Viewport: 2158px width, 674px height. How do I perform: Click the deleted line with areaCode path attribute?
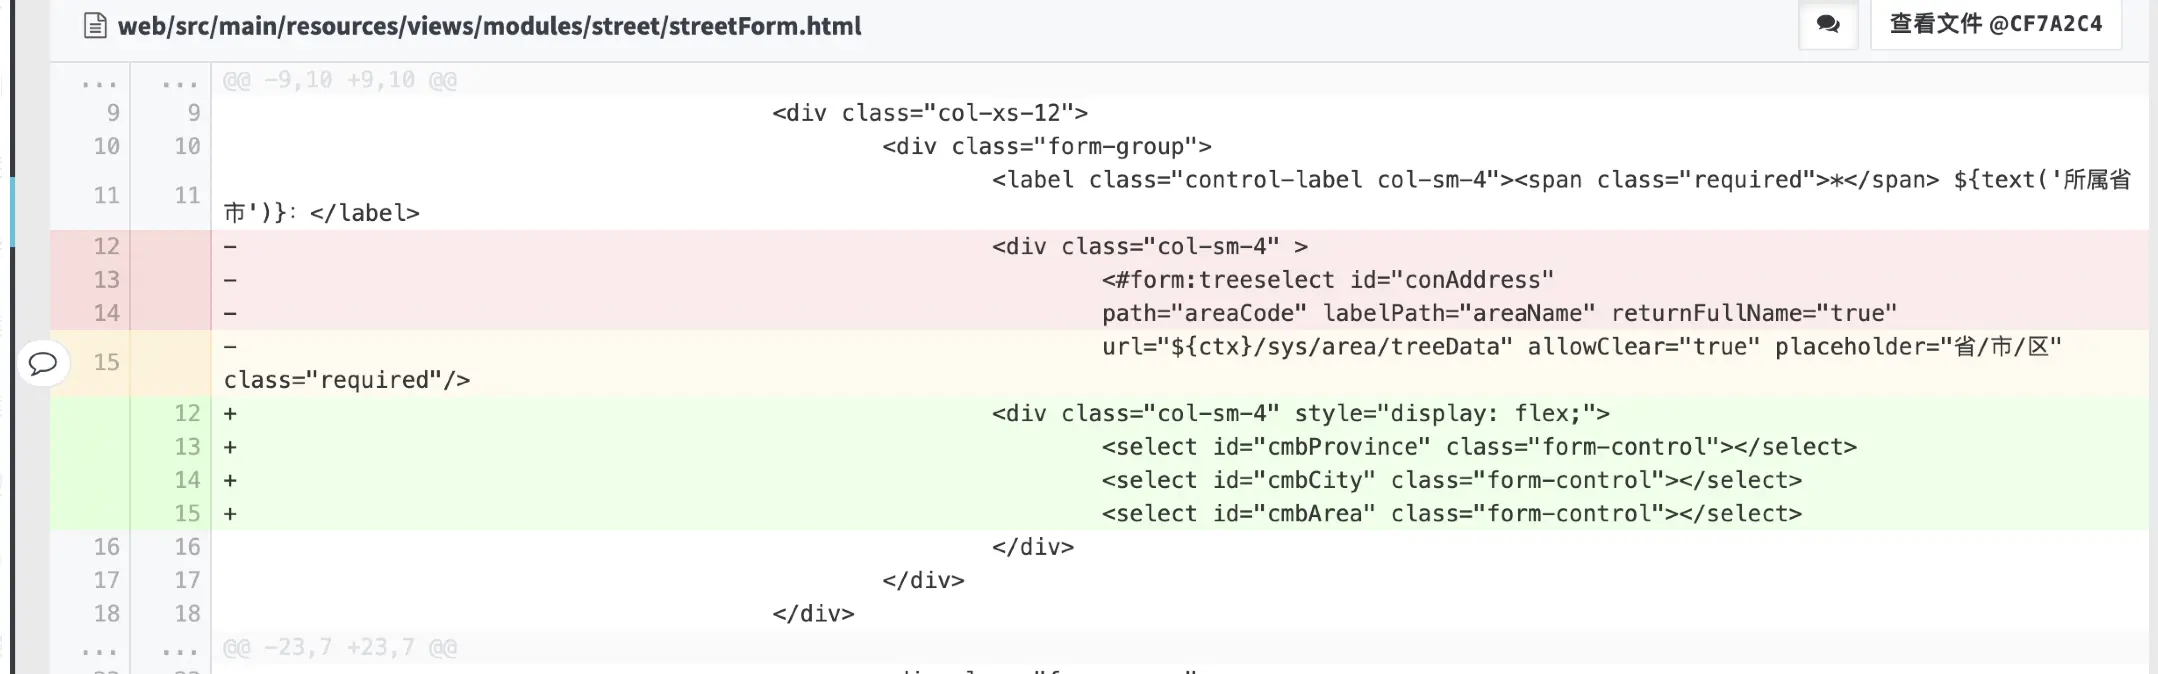(1498, 313)
